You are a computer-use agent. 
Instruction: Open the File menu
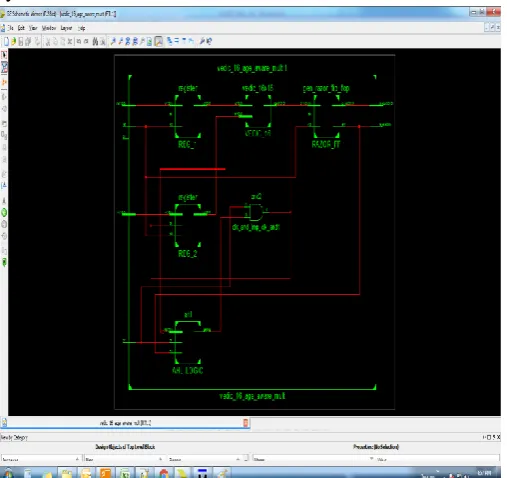(x=11, y=28)
